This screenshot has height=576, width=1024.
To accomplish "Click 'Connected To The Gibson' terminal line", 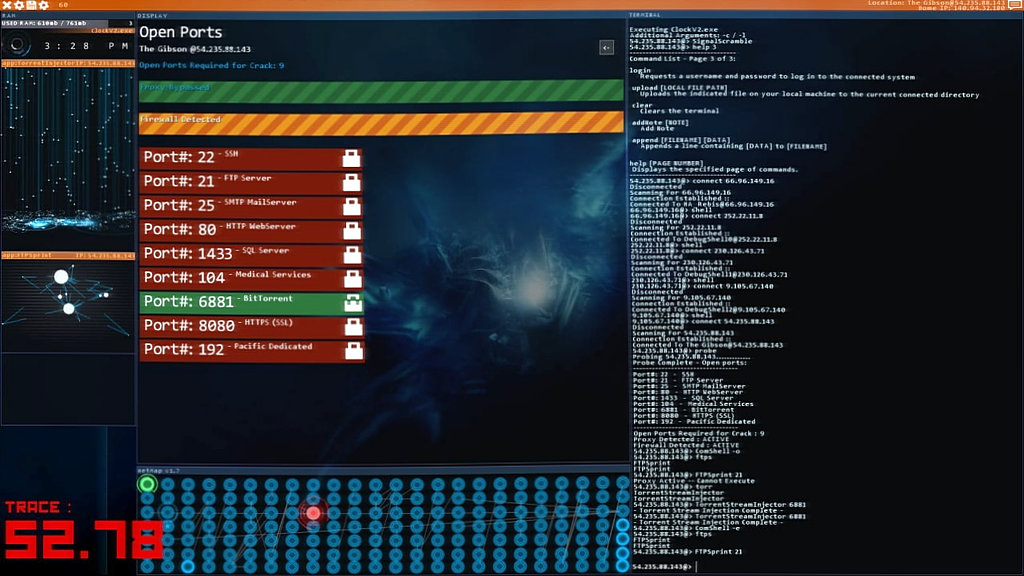I will click(x=707, y=345).
